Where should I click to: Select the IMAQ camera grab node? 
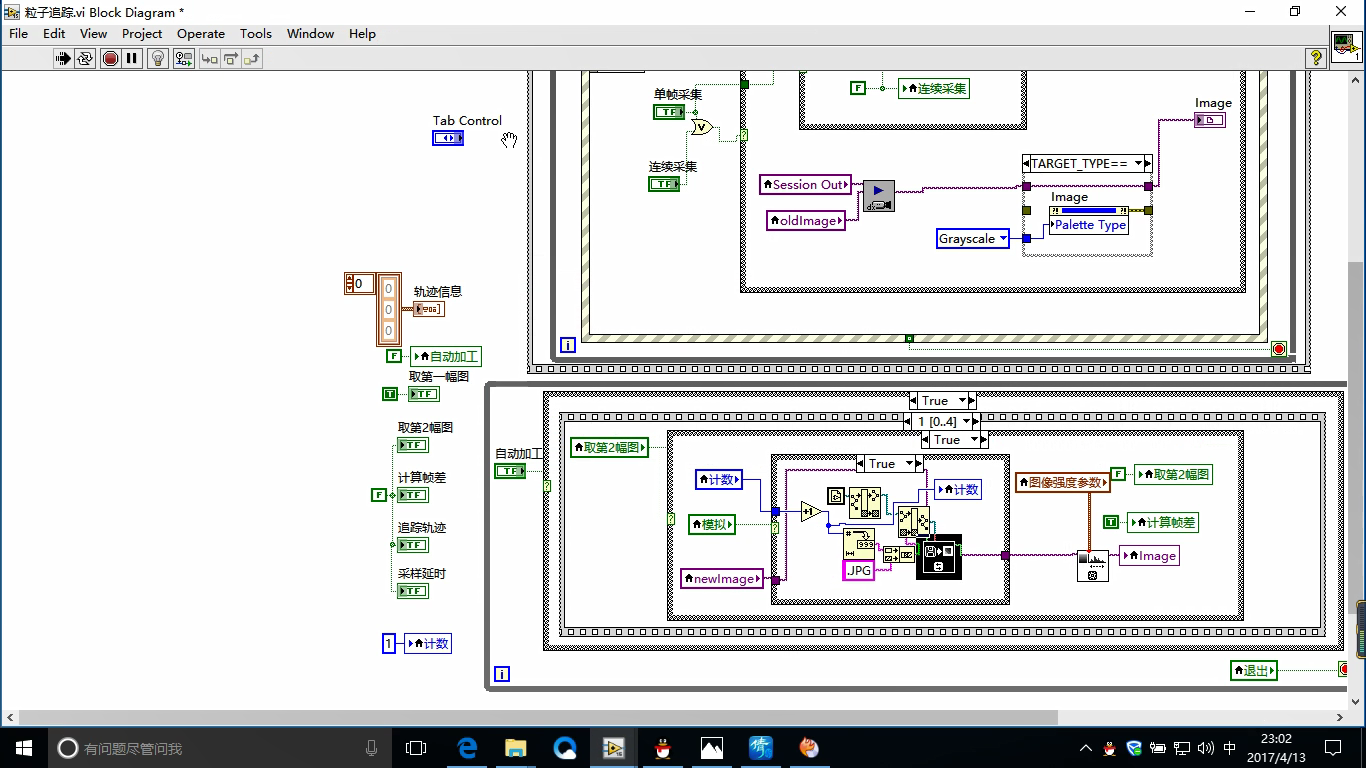pos(877,194)
